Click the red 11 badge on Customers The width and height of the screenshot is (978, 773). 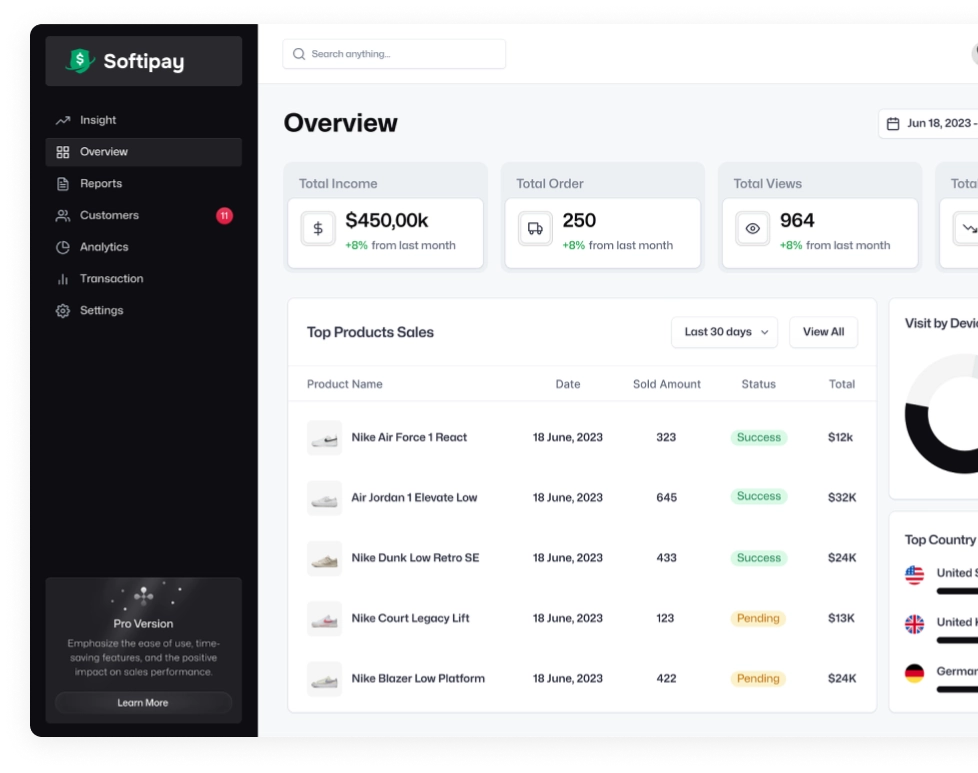(x=225, y=215)
